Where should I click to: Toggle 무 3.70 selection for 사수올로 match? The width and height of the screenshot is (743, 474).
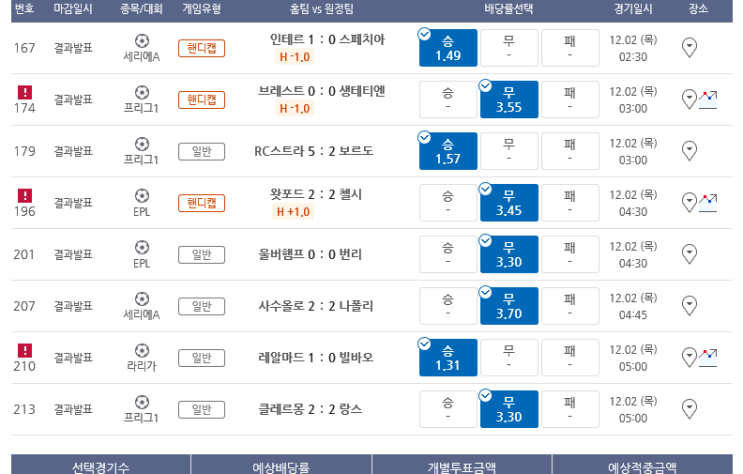[x=509, y=306]
